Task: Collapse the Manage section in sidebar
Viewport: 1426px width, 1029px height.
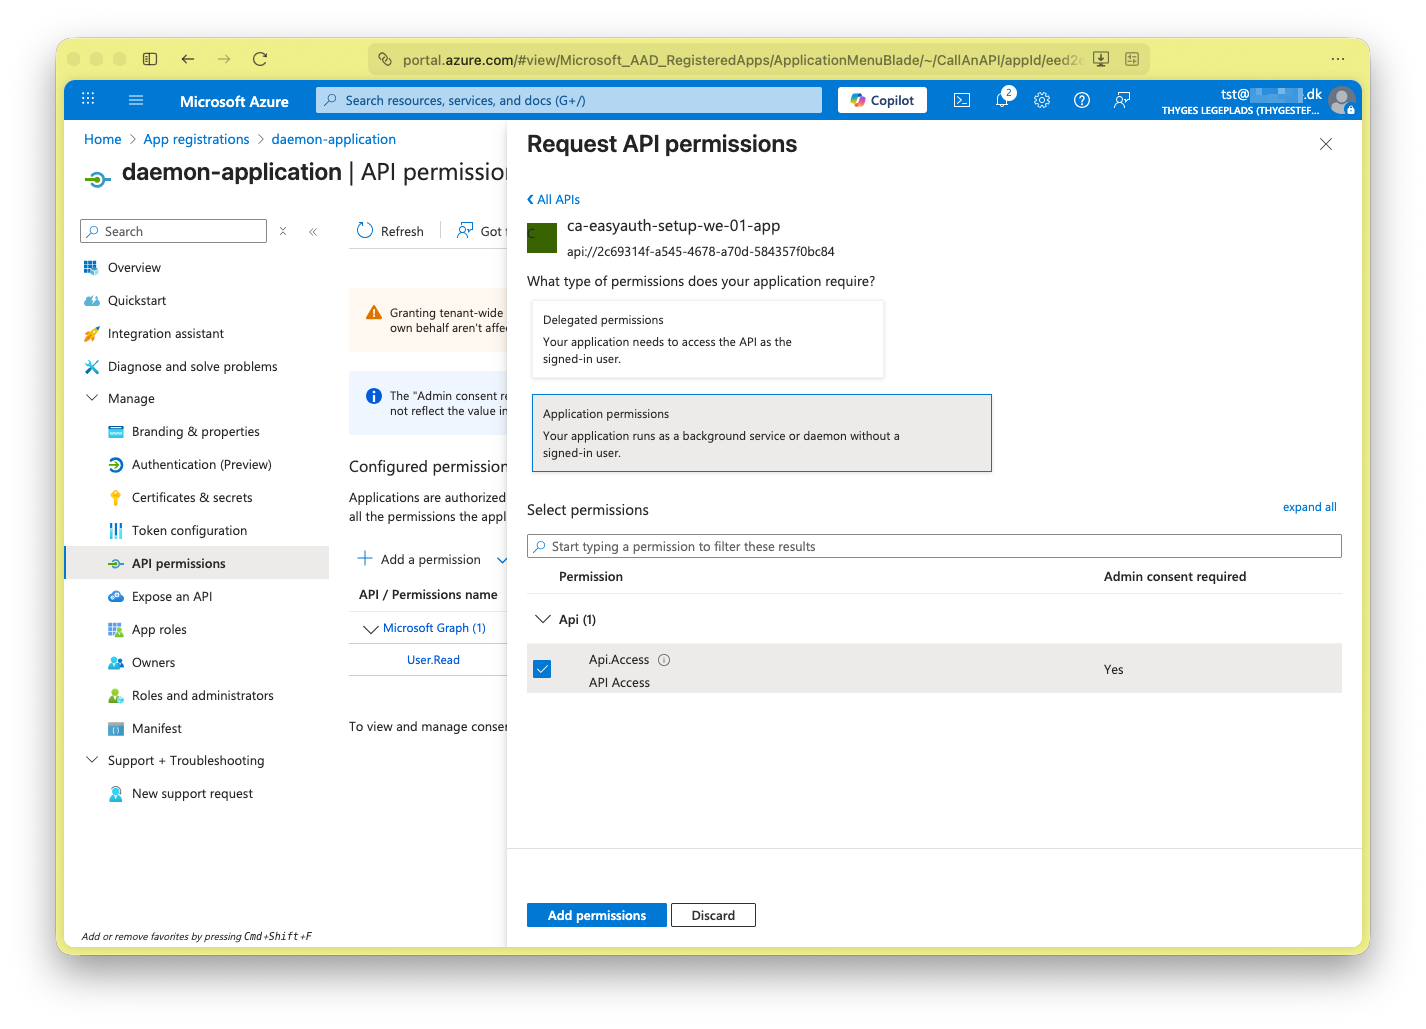Action: click(92, 398)
